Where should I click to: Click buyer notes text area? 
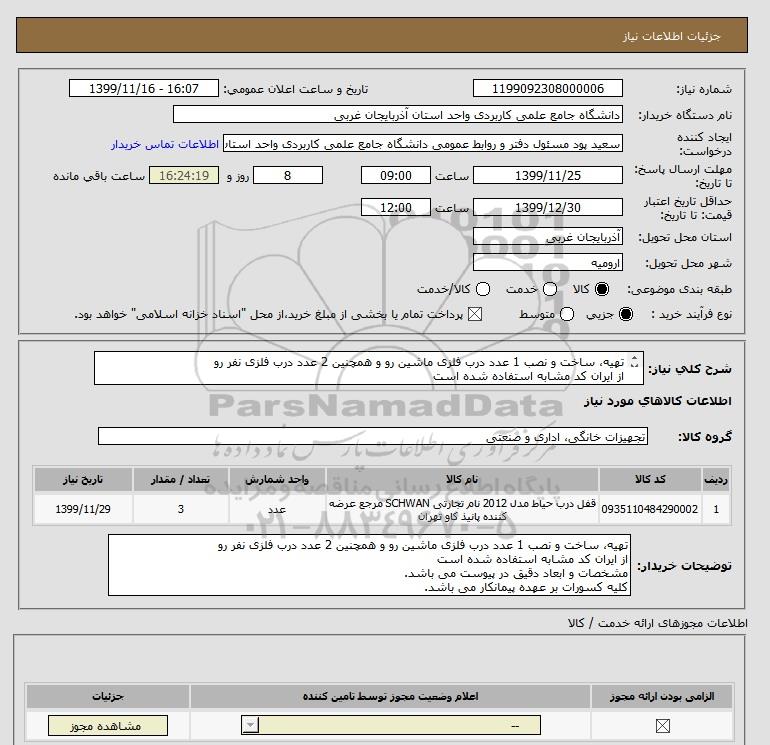(x=369, y=565)
